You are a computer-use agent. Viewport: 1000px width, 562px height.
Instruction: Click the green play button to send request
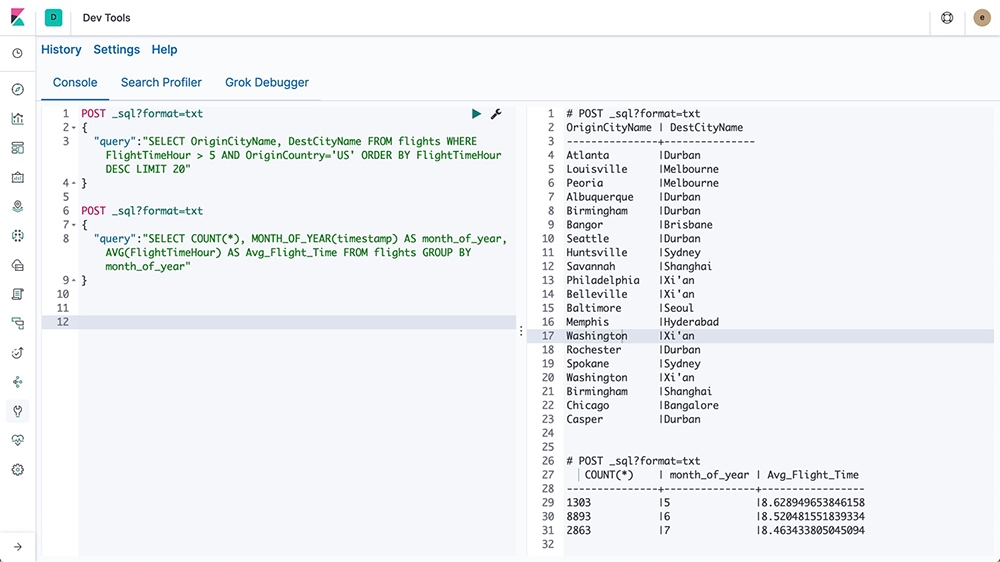click(x=476, y=114)
